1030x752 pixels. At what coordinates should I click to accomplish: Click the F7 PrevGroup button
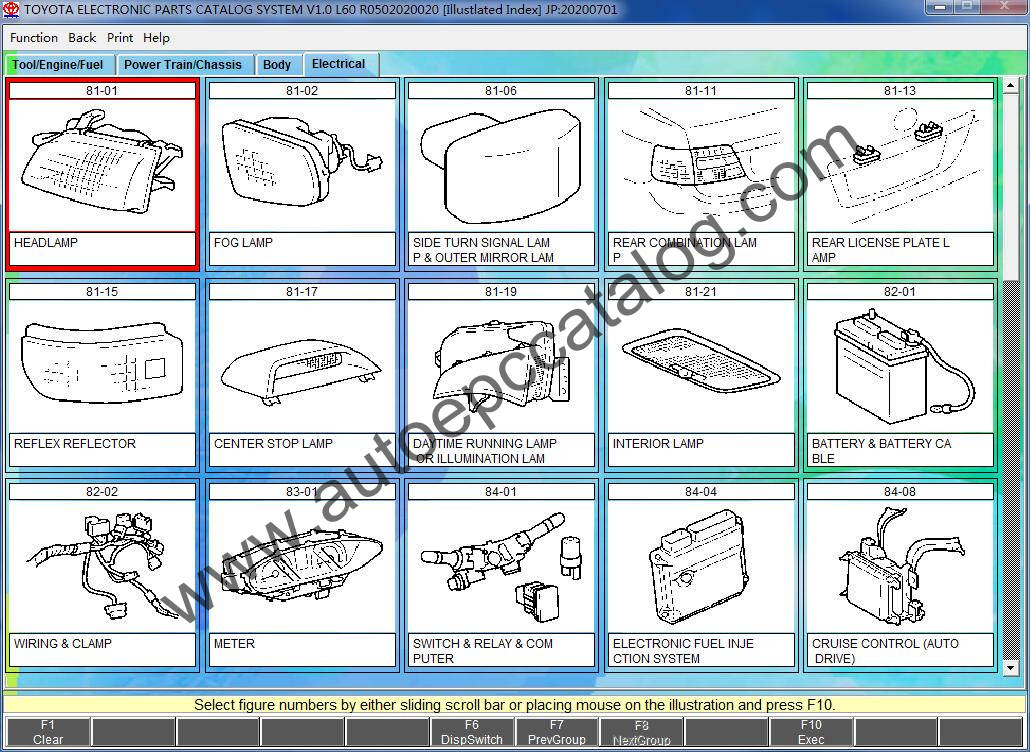pos(556,732)
